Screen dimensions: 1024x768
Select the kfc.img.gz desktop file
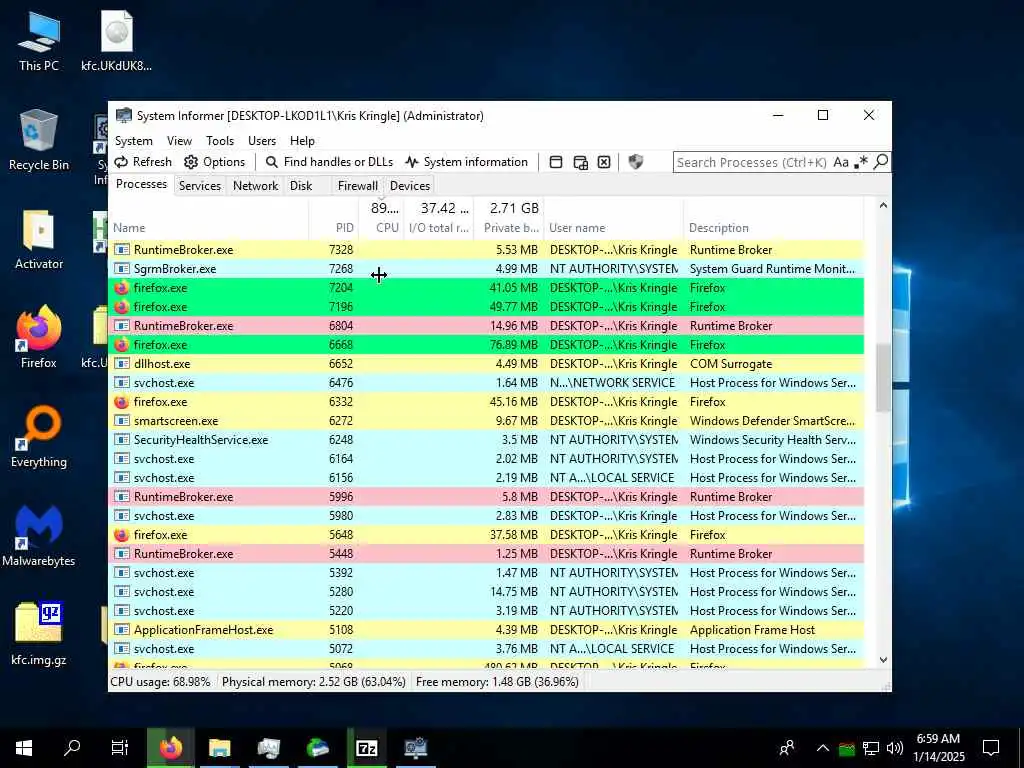click(39, 633)
